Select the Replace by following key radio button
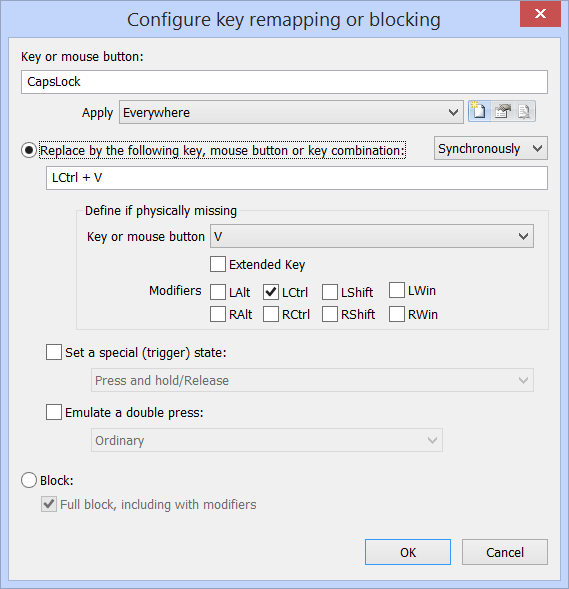Screen dimensions: 569x589 tap(29, 150)
